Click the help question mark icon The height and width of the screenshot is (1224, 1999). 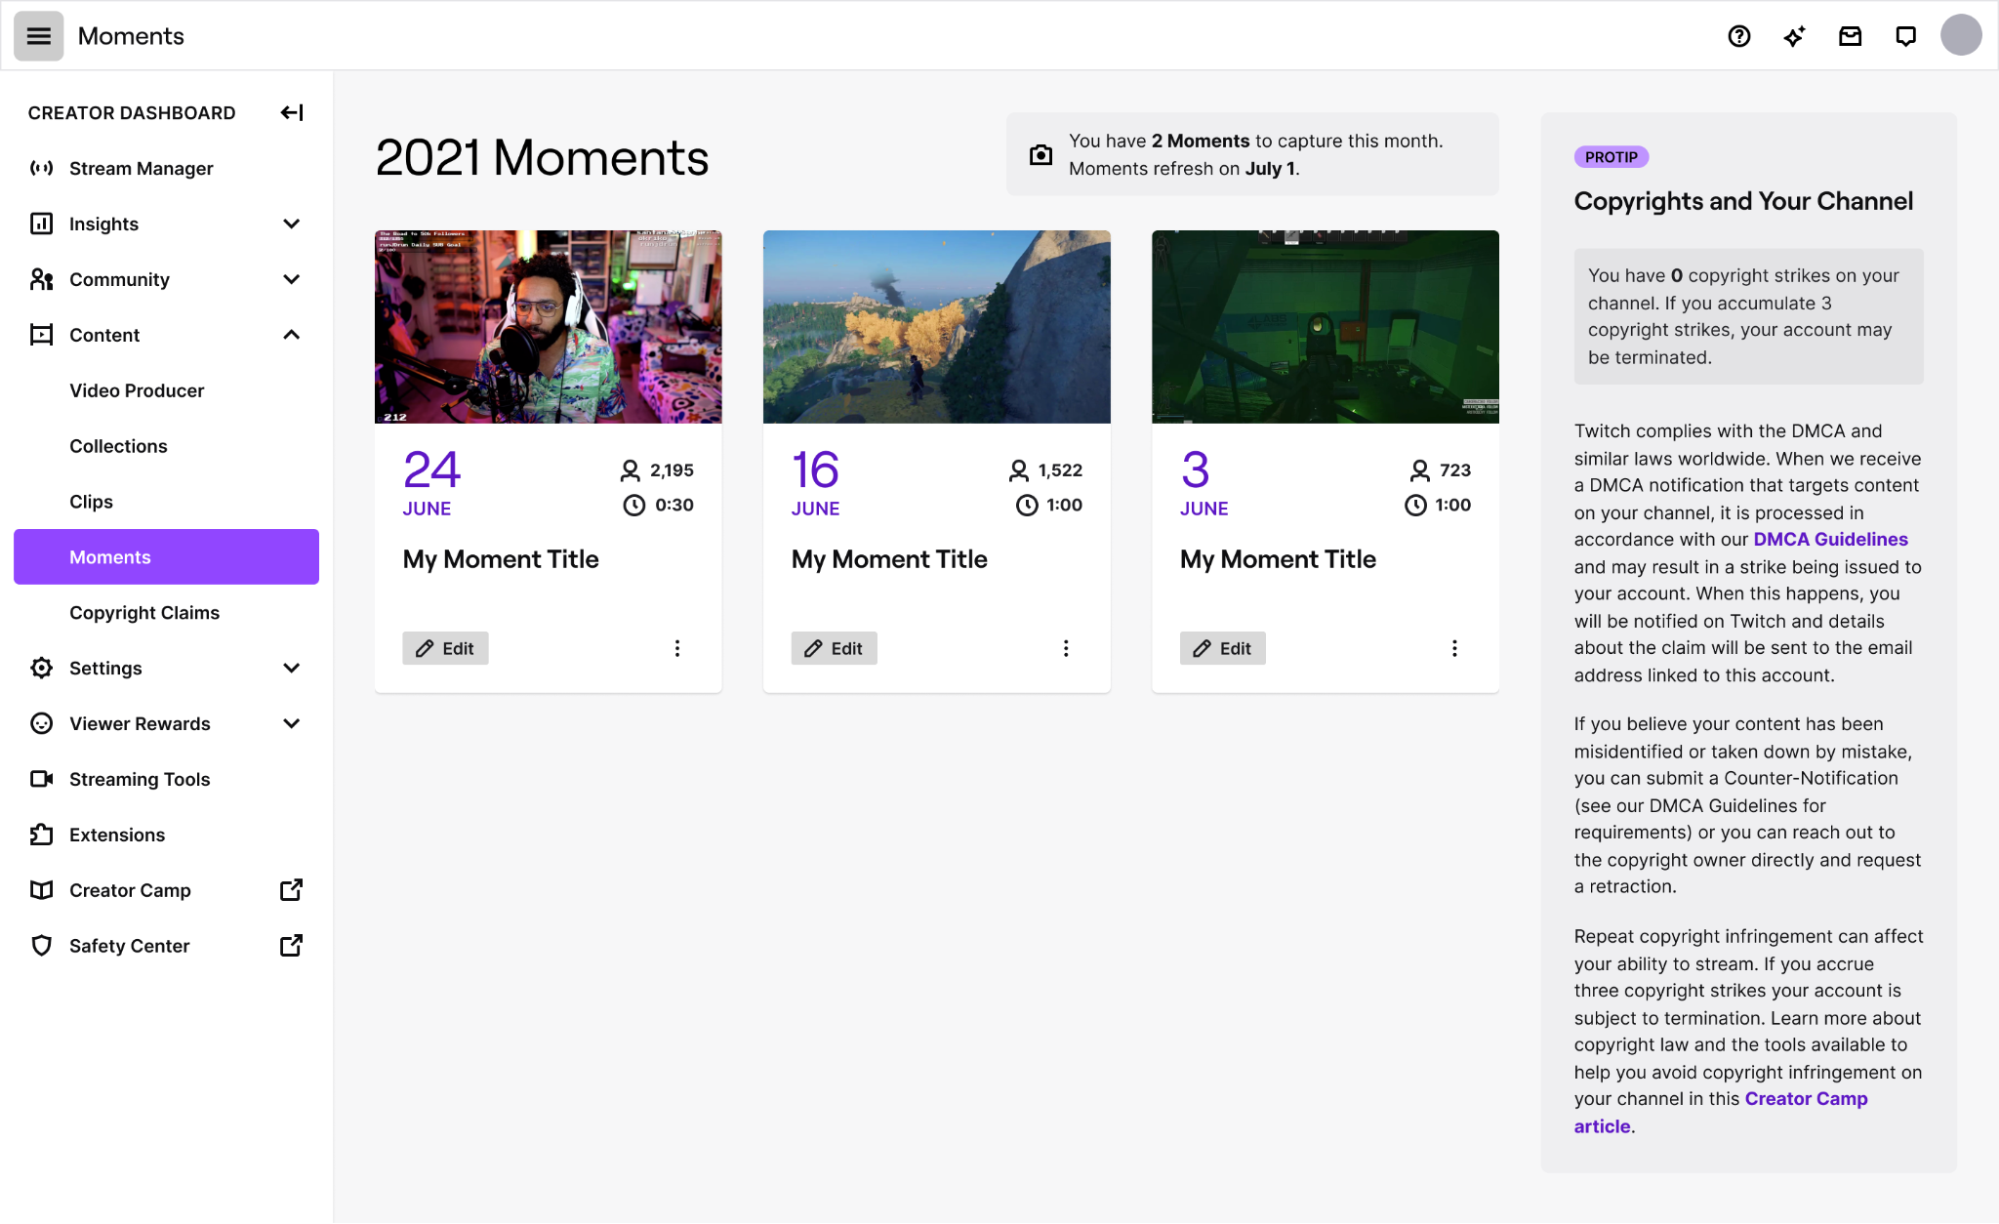pyautogui.click(x=1739, y=36)
